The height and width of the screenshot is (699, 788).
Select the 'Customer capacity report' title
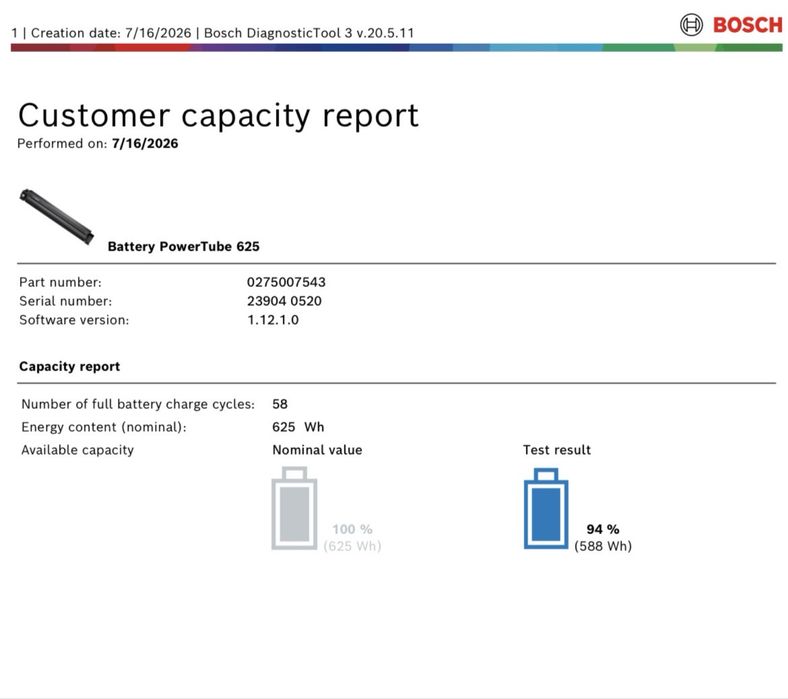218,116
